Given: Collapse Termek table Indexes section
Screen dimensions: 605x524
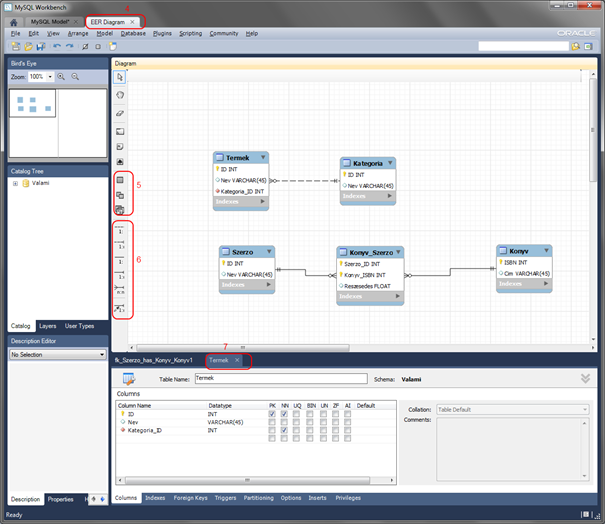Looking at the screenshot, I should tap(263, 201).
